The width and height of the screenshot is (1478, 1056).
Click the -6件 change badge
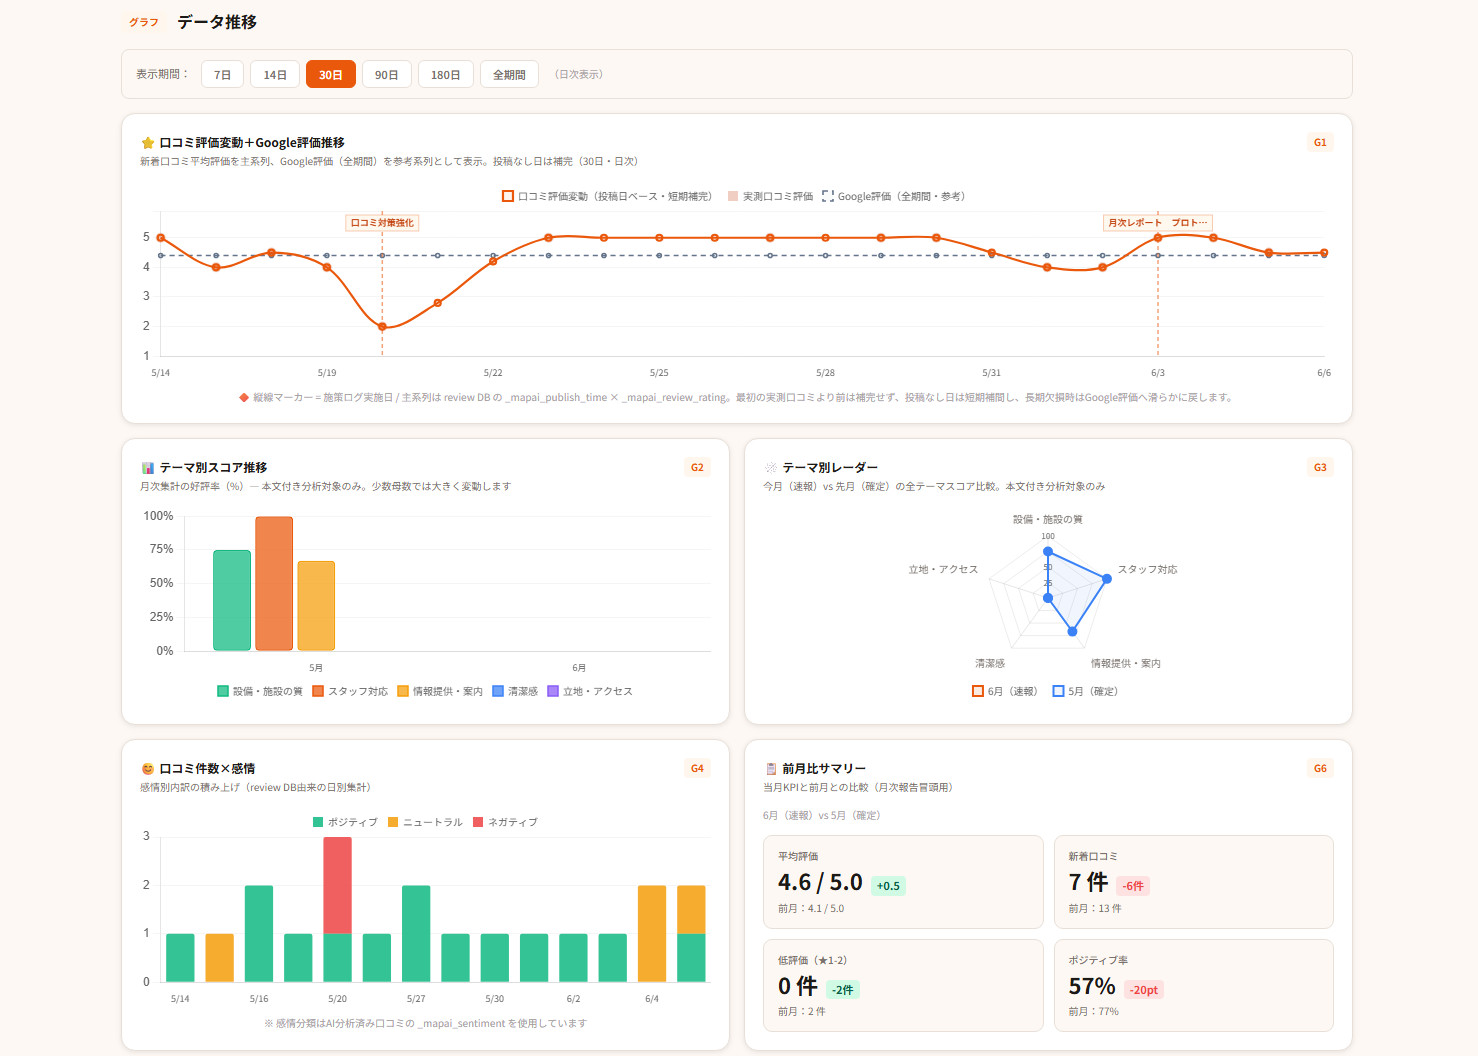pos(1133,886)
